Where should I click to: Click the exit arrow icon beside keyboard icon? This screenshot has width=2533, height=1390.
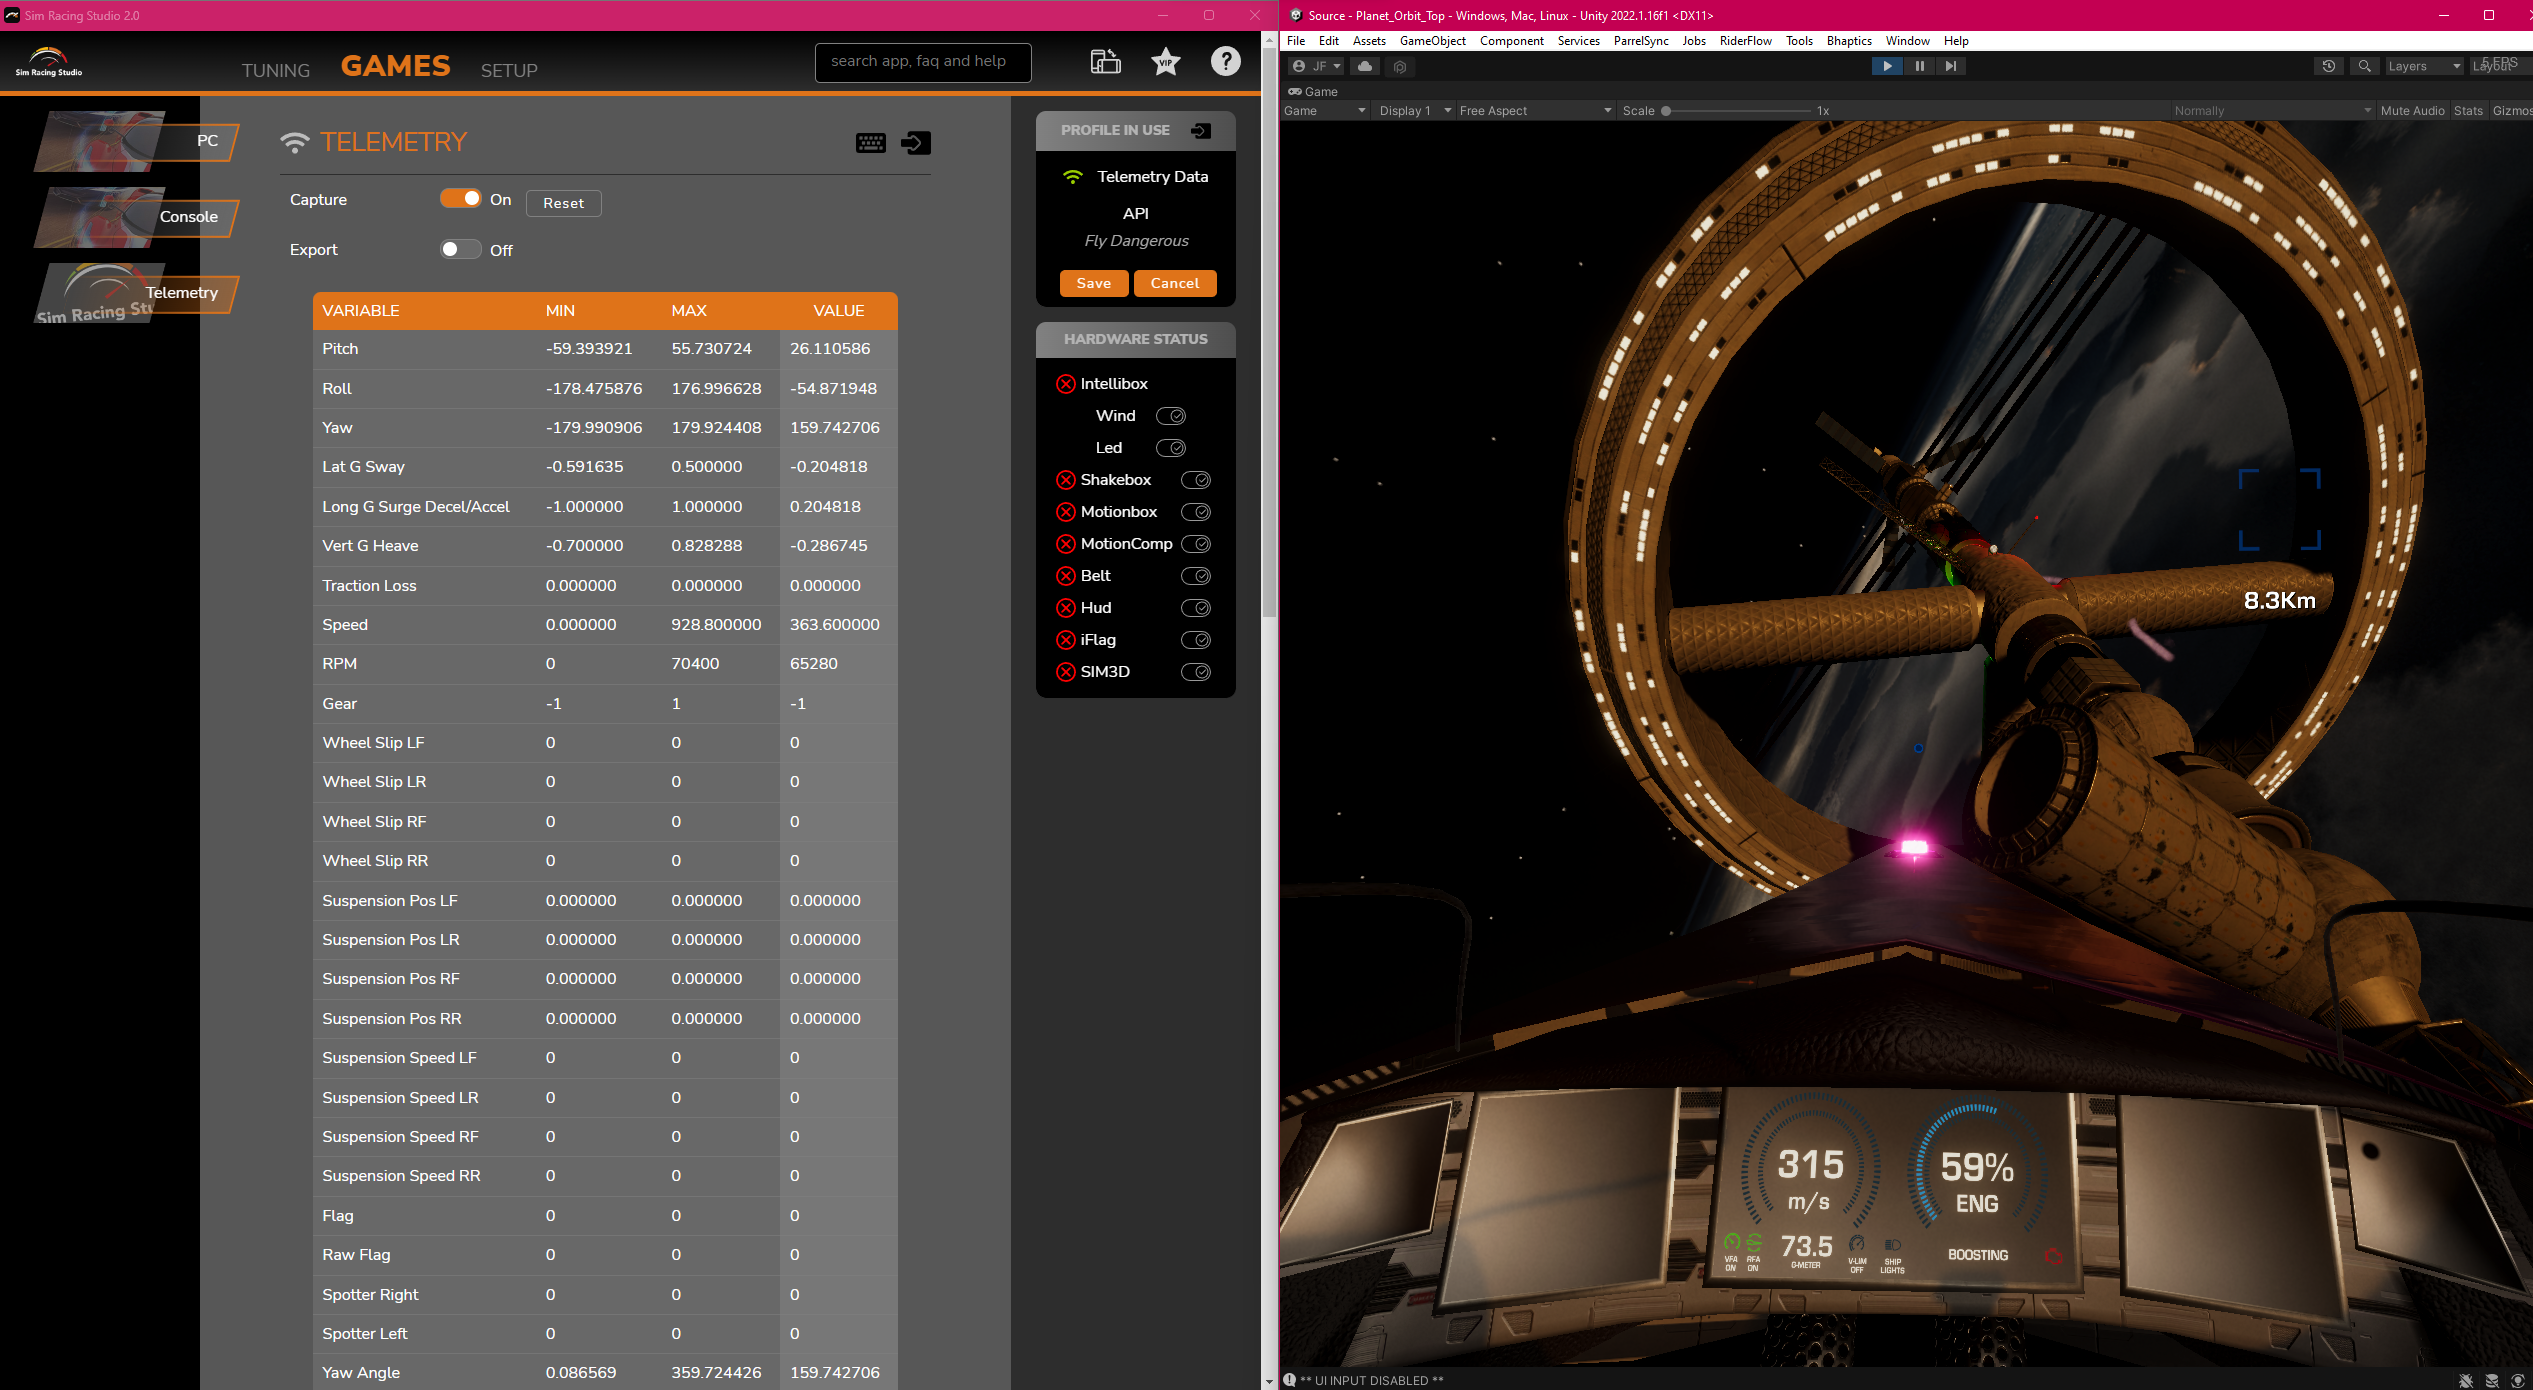pyautogui.click(x=916, y=143)
